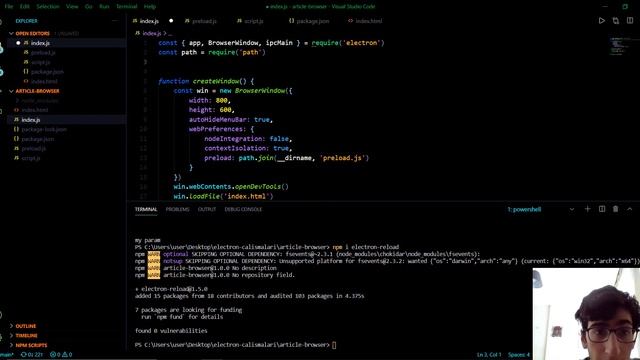Focus the terminal prompt cursor

tap(334, 345)
